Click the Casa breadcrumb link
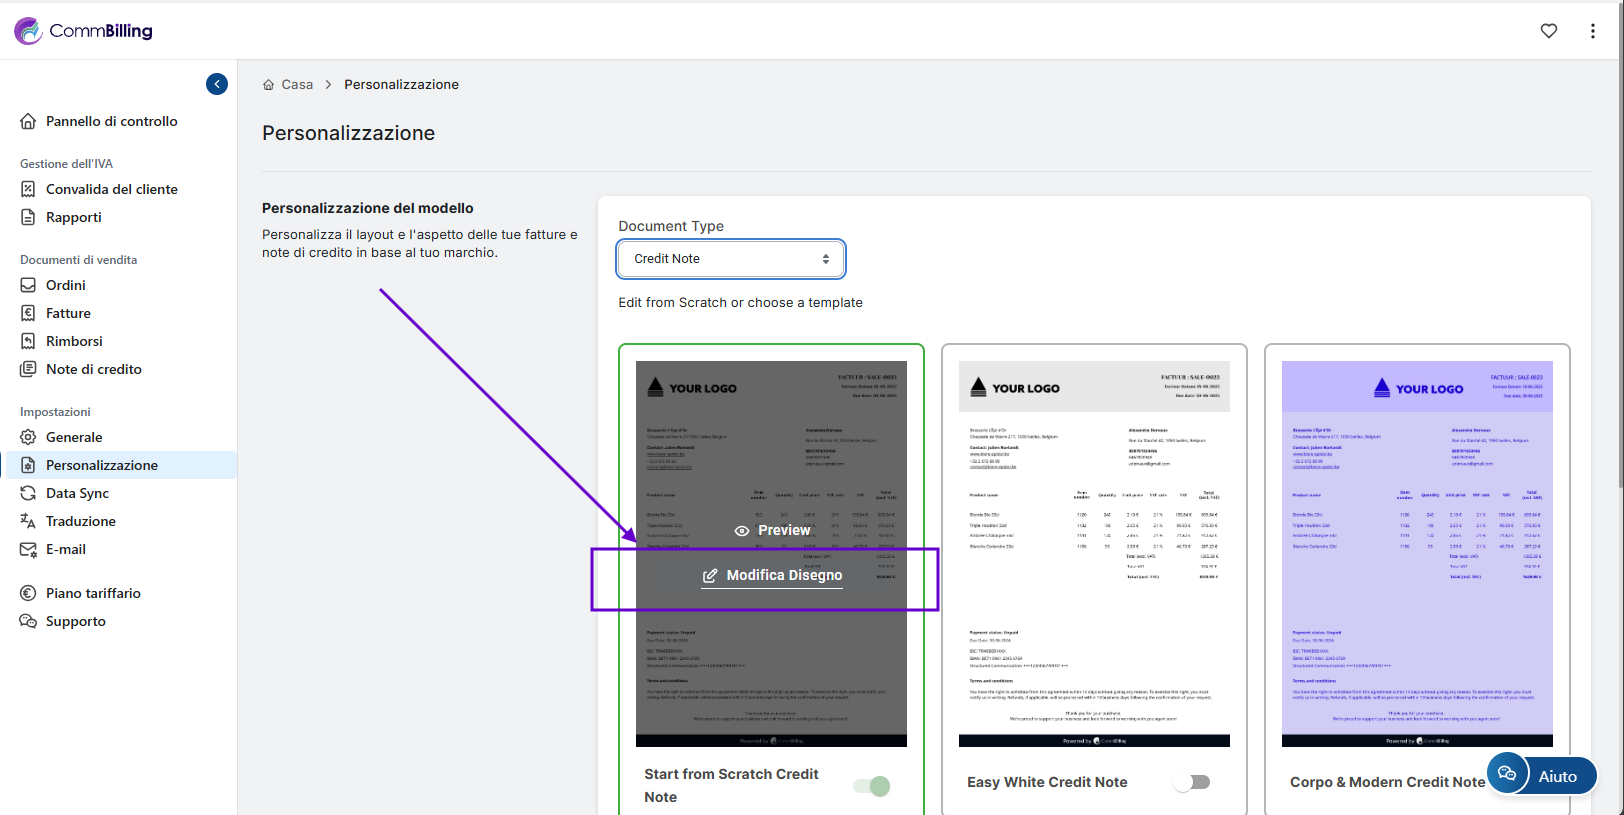The width and height of the screenshot is (1624, 815). click(297, 85)
